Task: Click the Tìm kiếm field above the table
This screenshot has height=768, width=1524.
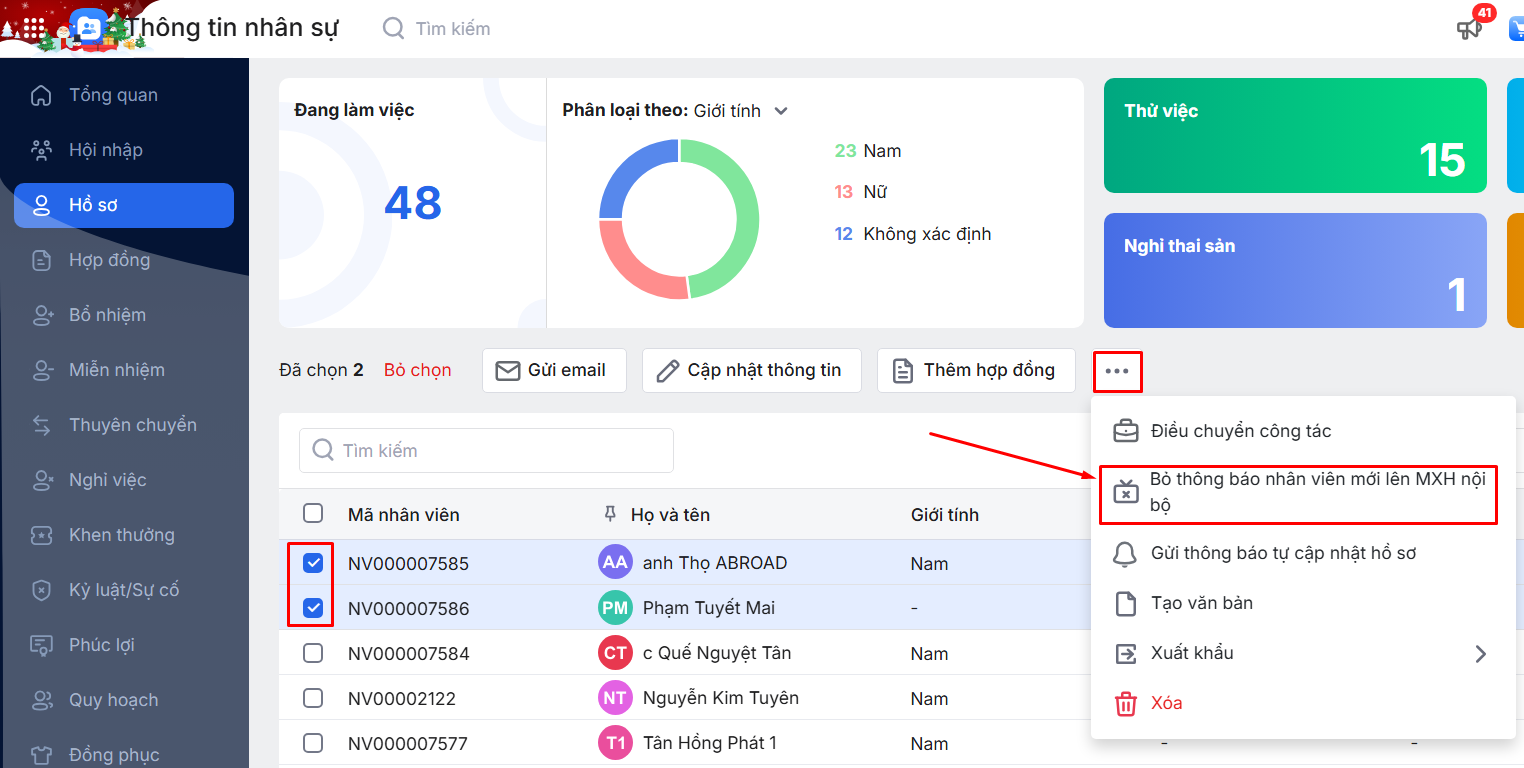Action: pyautogui.click(x=486, y=451)
